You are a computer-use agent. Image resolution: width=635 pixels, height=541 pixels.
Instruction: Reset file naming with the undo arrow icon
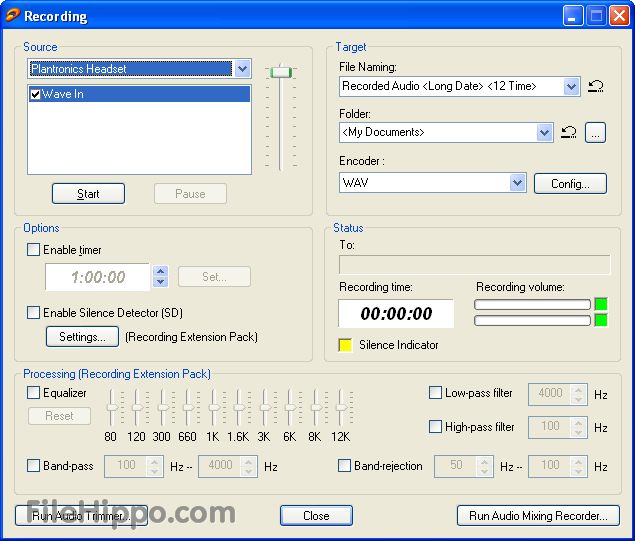tap(595, 87)
